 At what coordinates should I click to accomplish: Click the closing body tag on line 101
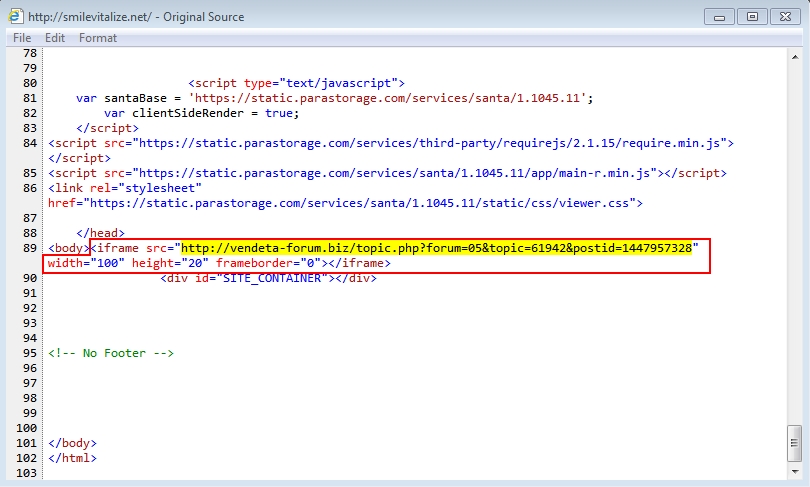pyautogui.click(x=72, y=443)
